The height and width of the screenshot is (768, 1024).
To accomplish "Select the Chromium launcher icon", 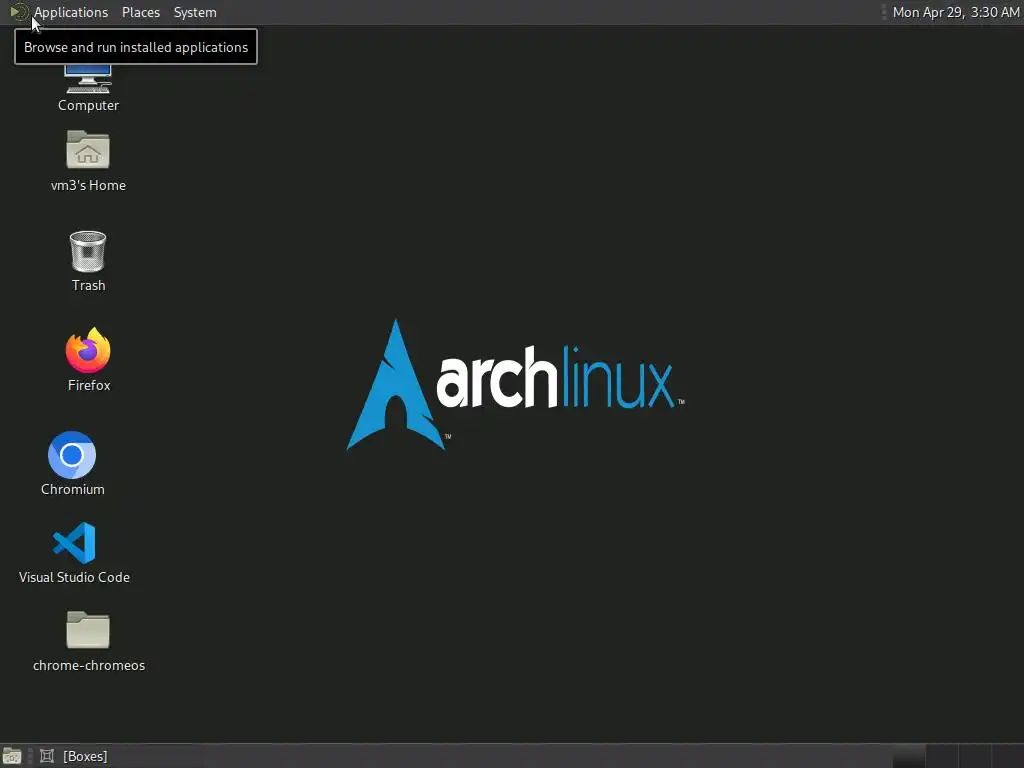I will 72,455.
